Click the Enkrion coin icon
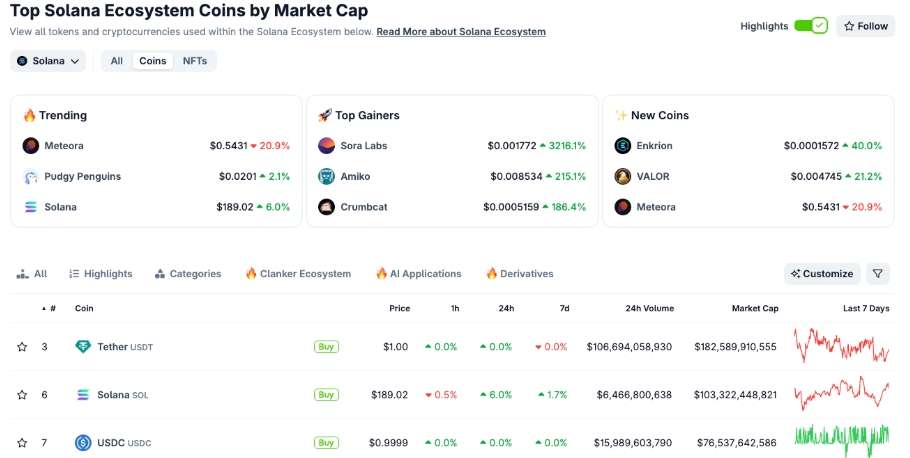The height and width of the screenshot is (458, 910). pyautogui.click(x=623, y=146)
